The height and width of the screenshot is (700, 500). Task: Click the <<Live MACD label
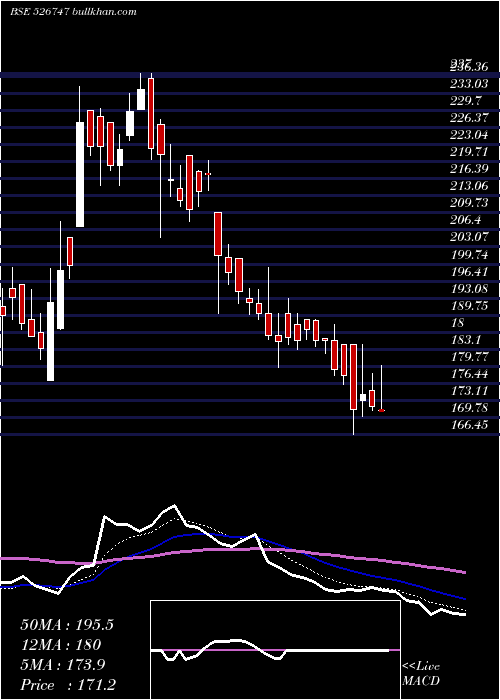[421, 674]
